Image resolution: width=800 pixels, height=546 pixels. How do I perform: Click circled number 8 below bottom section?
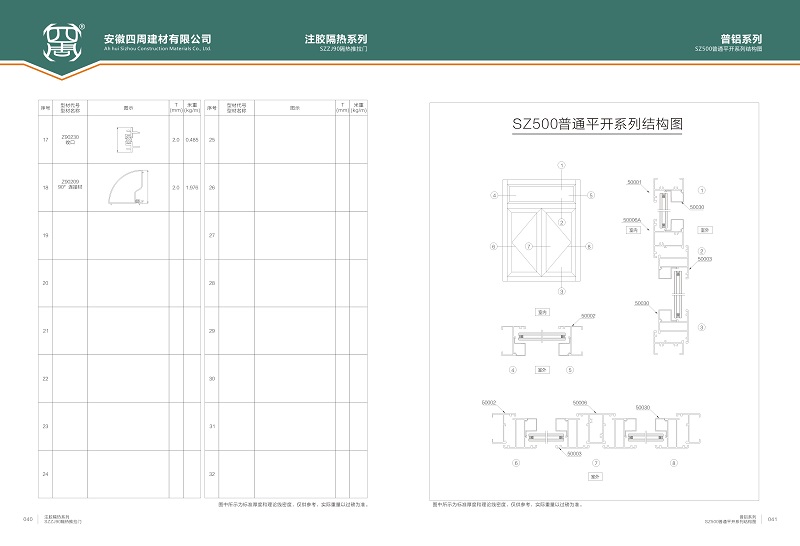(674, 463)
